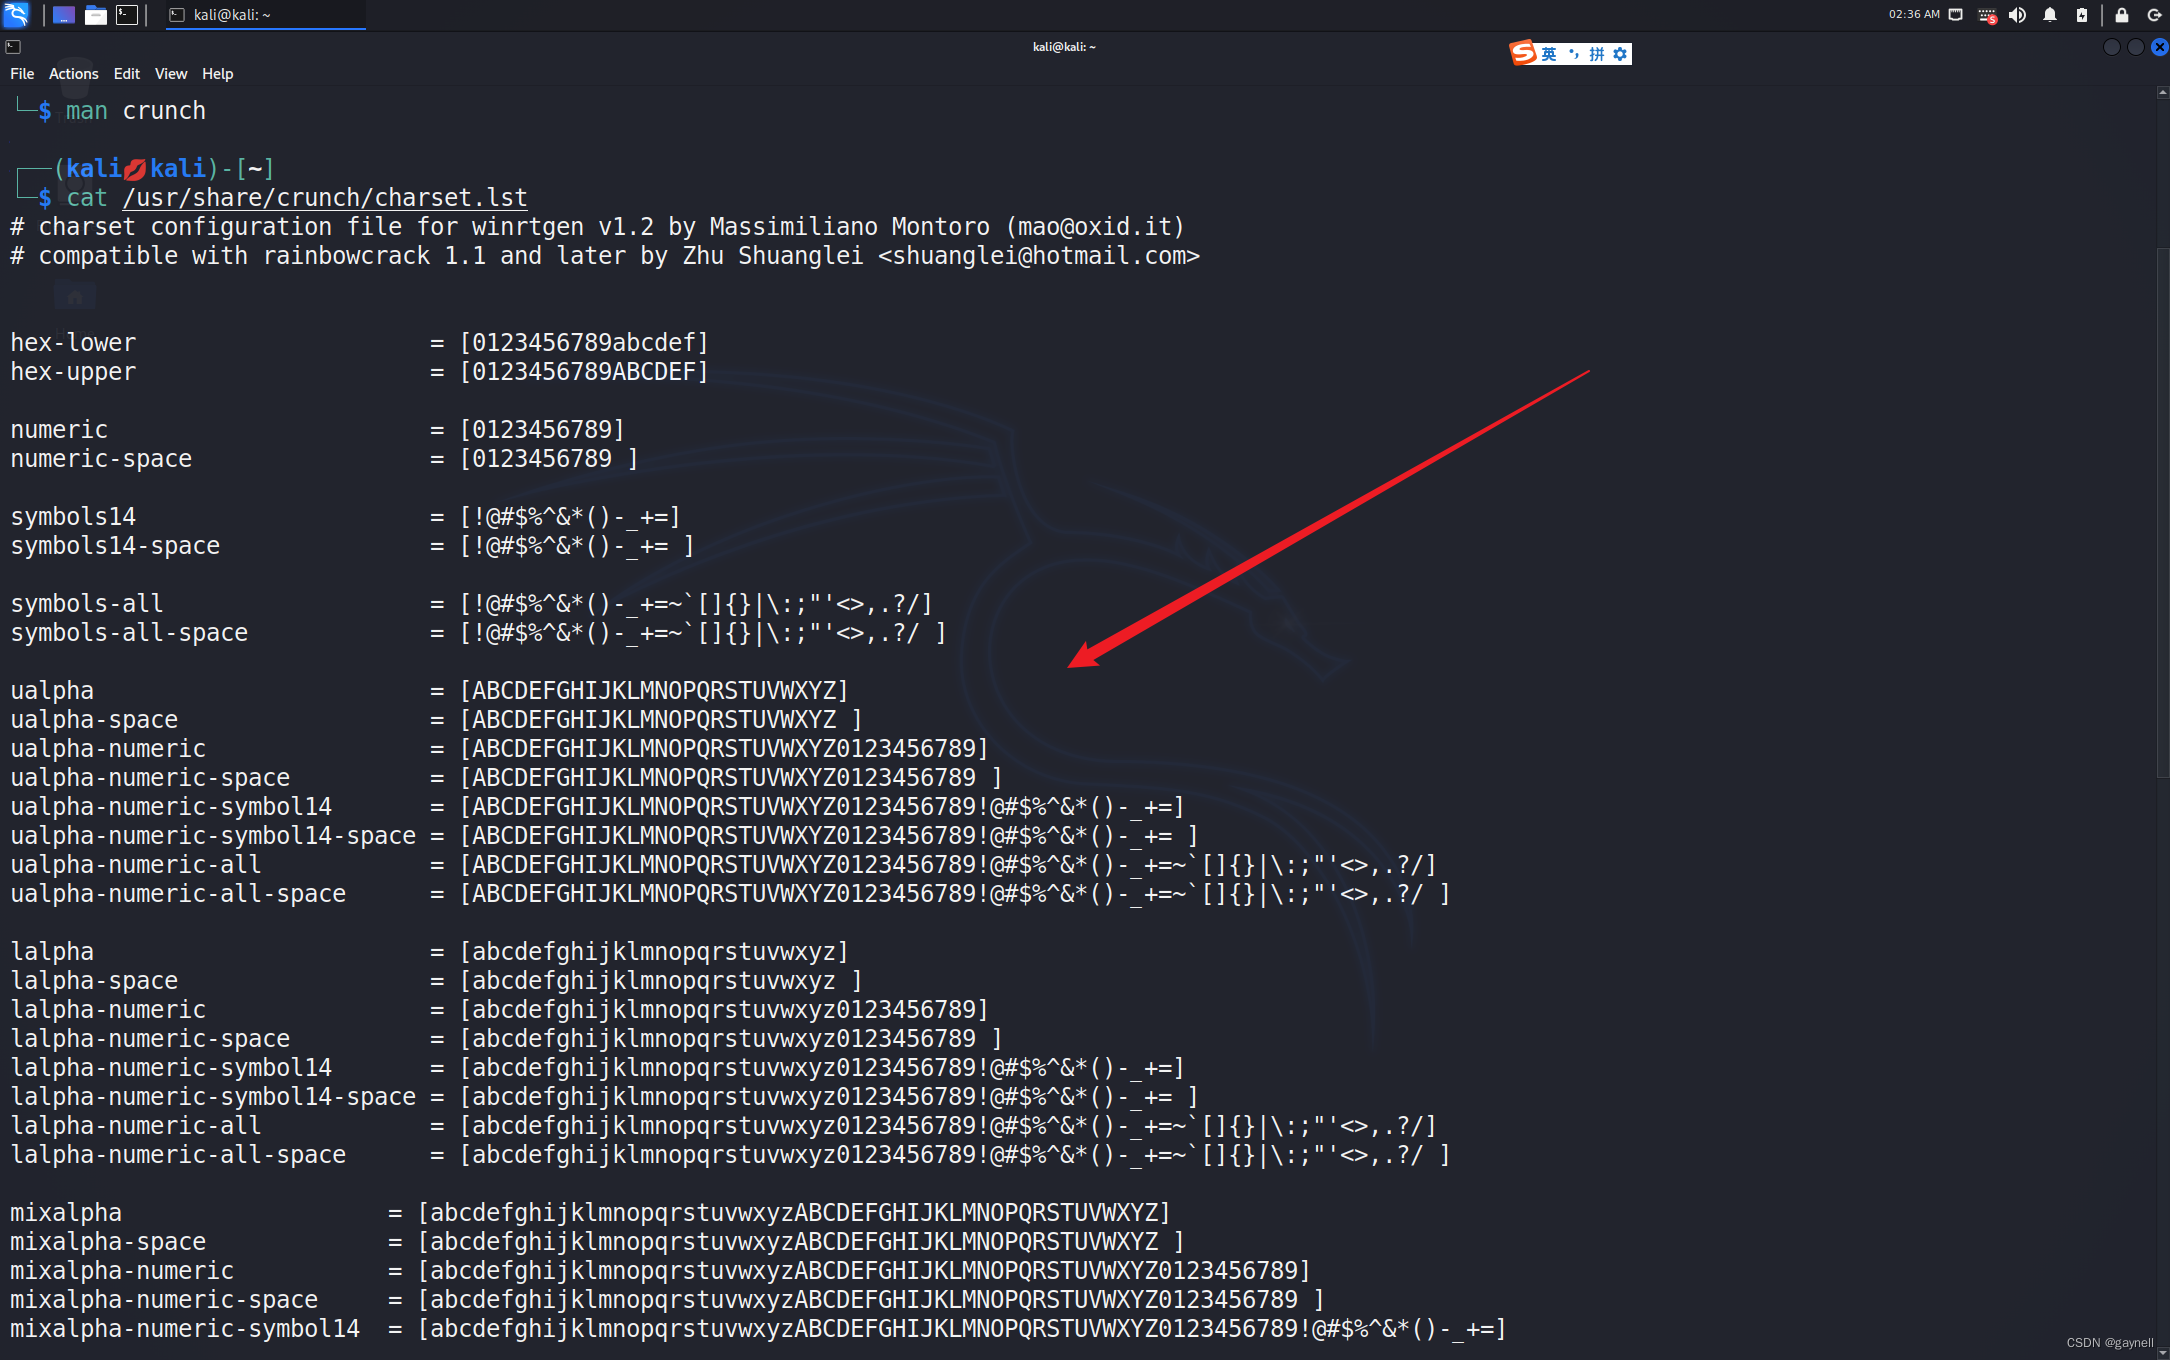Screen dimensions: 2170x1360
Task: Open the network connection tray icon
Action: click(1956, 15)
